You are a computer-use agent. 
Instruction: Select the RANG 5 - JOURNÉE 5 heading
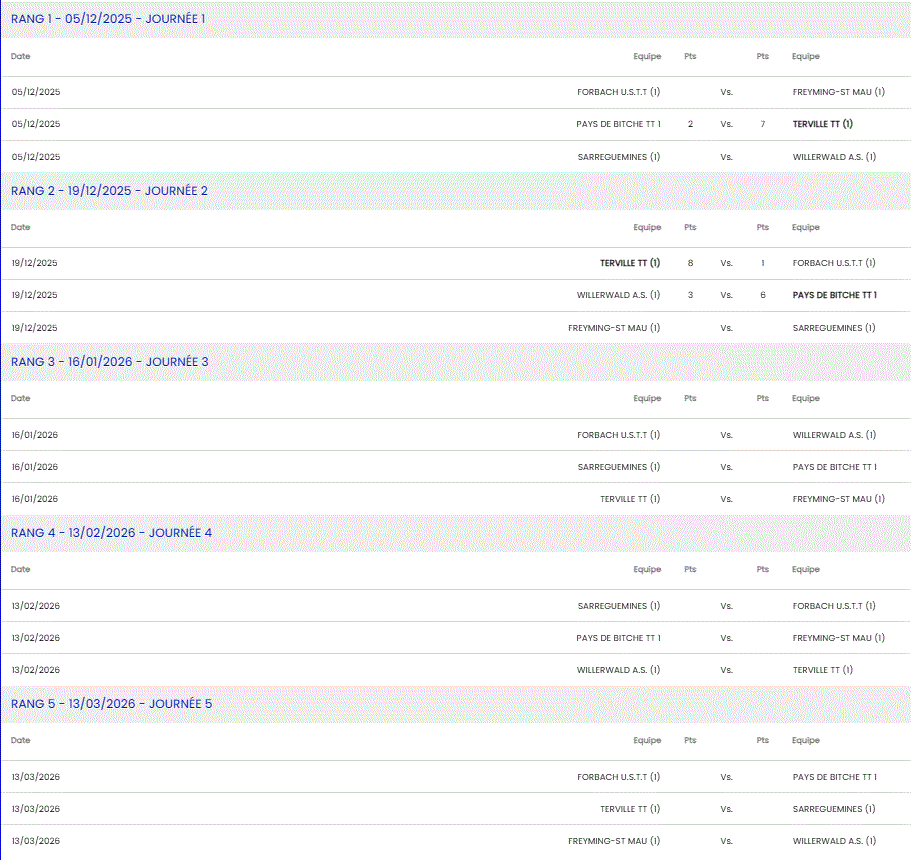111,704
